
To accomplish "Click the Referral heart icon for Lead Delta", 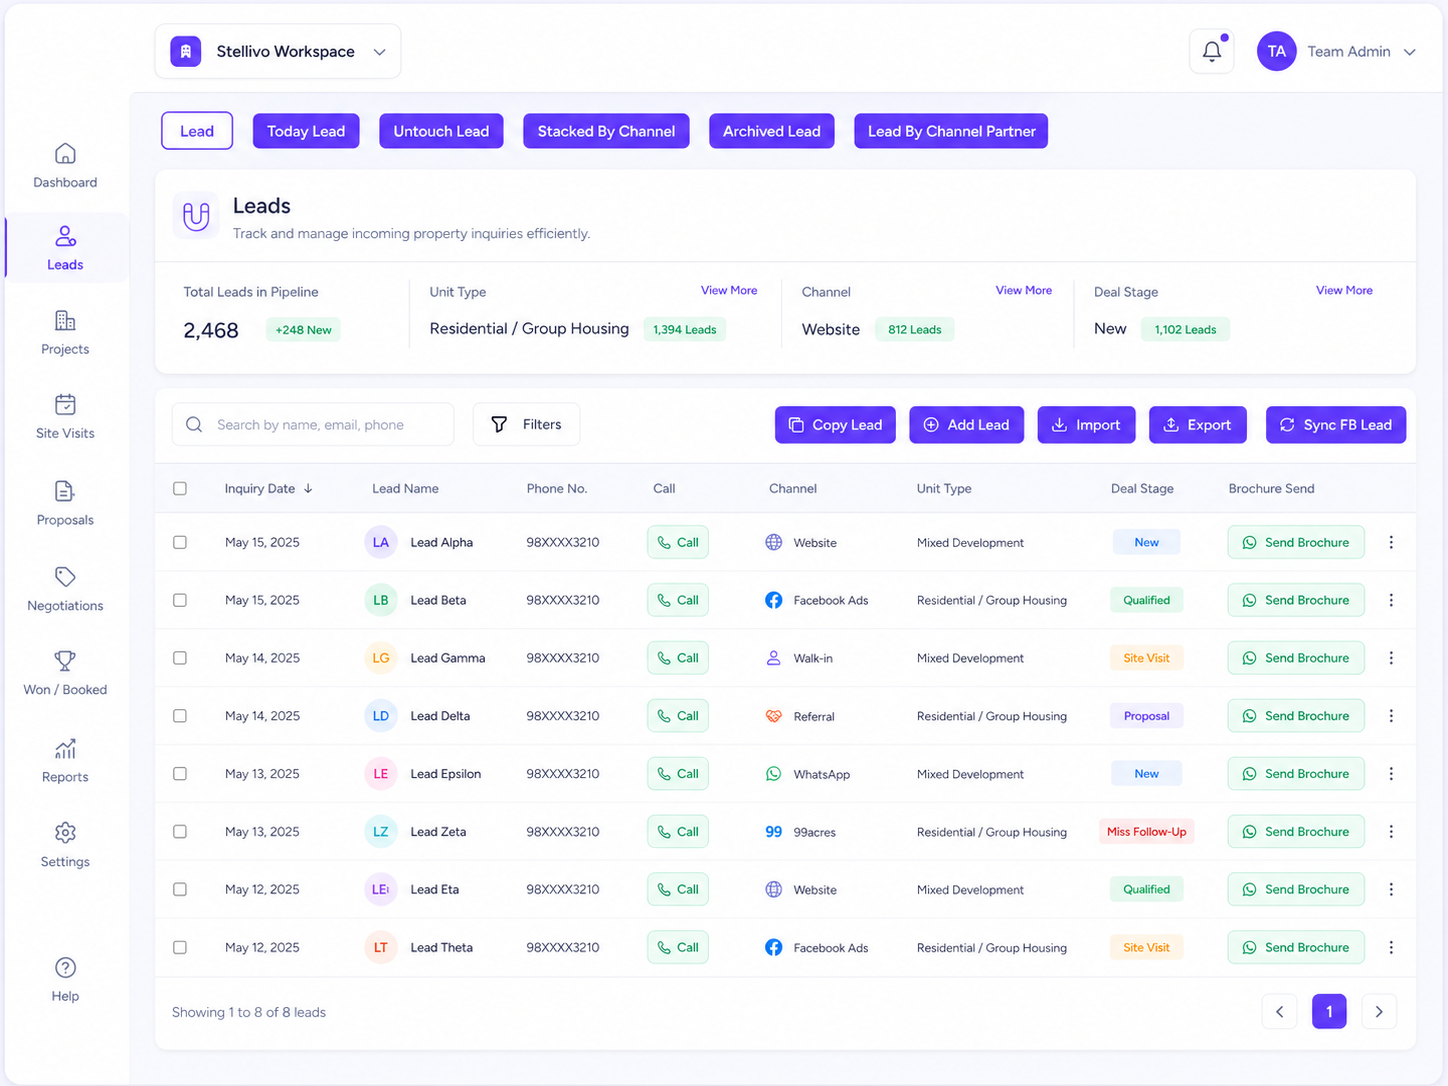I will coord(774,716).
